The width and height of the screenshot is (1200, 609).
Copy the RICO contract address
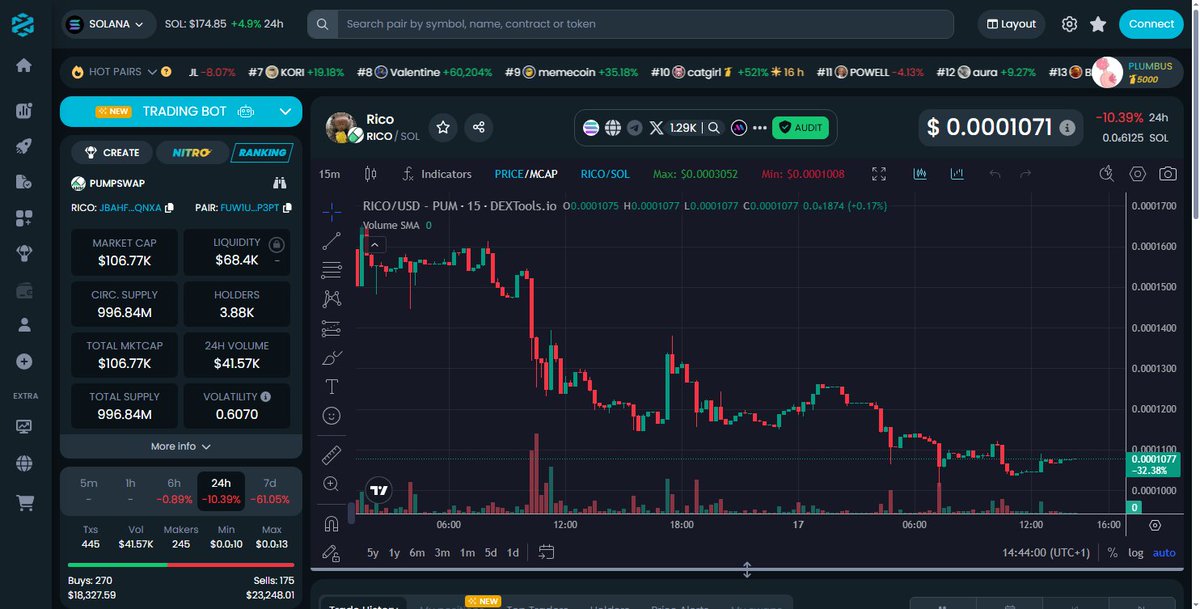click(169, 208)
